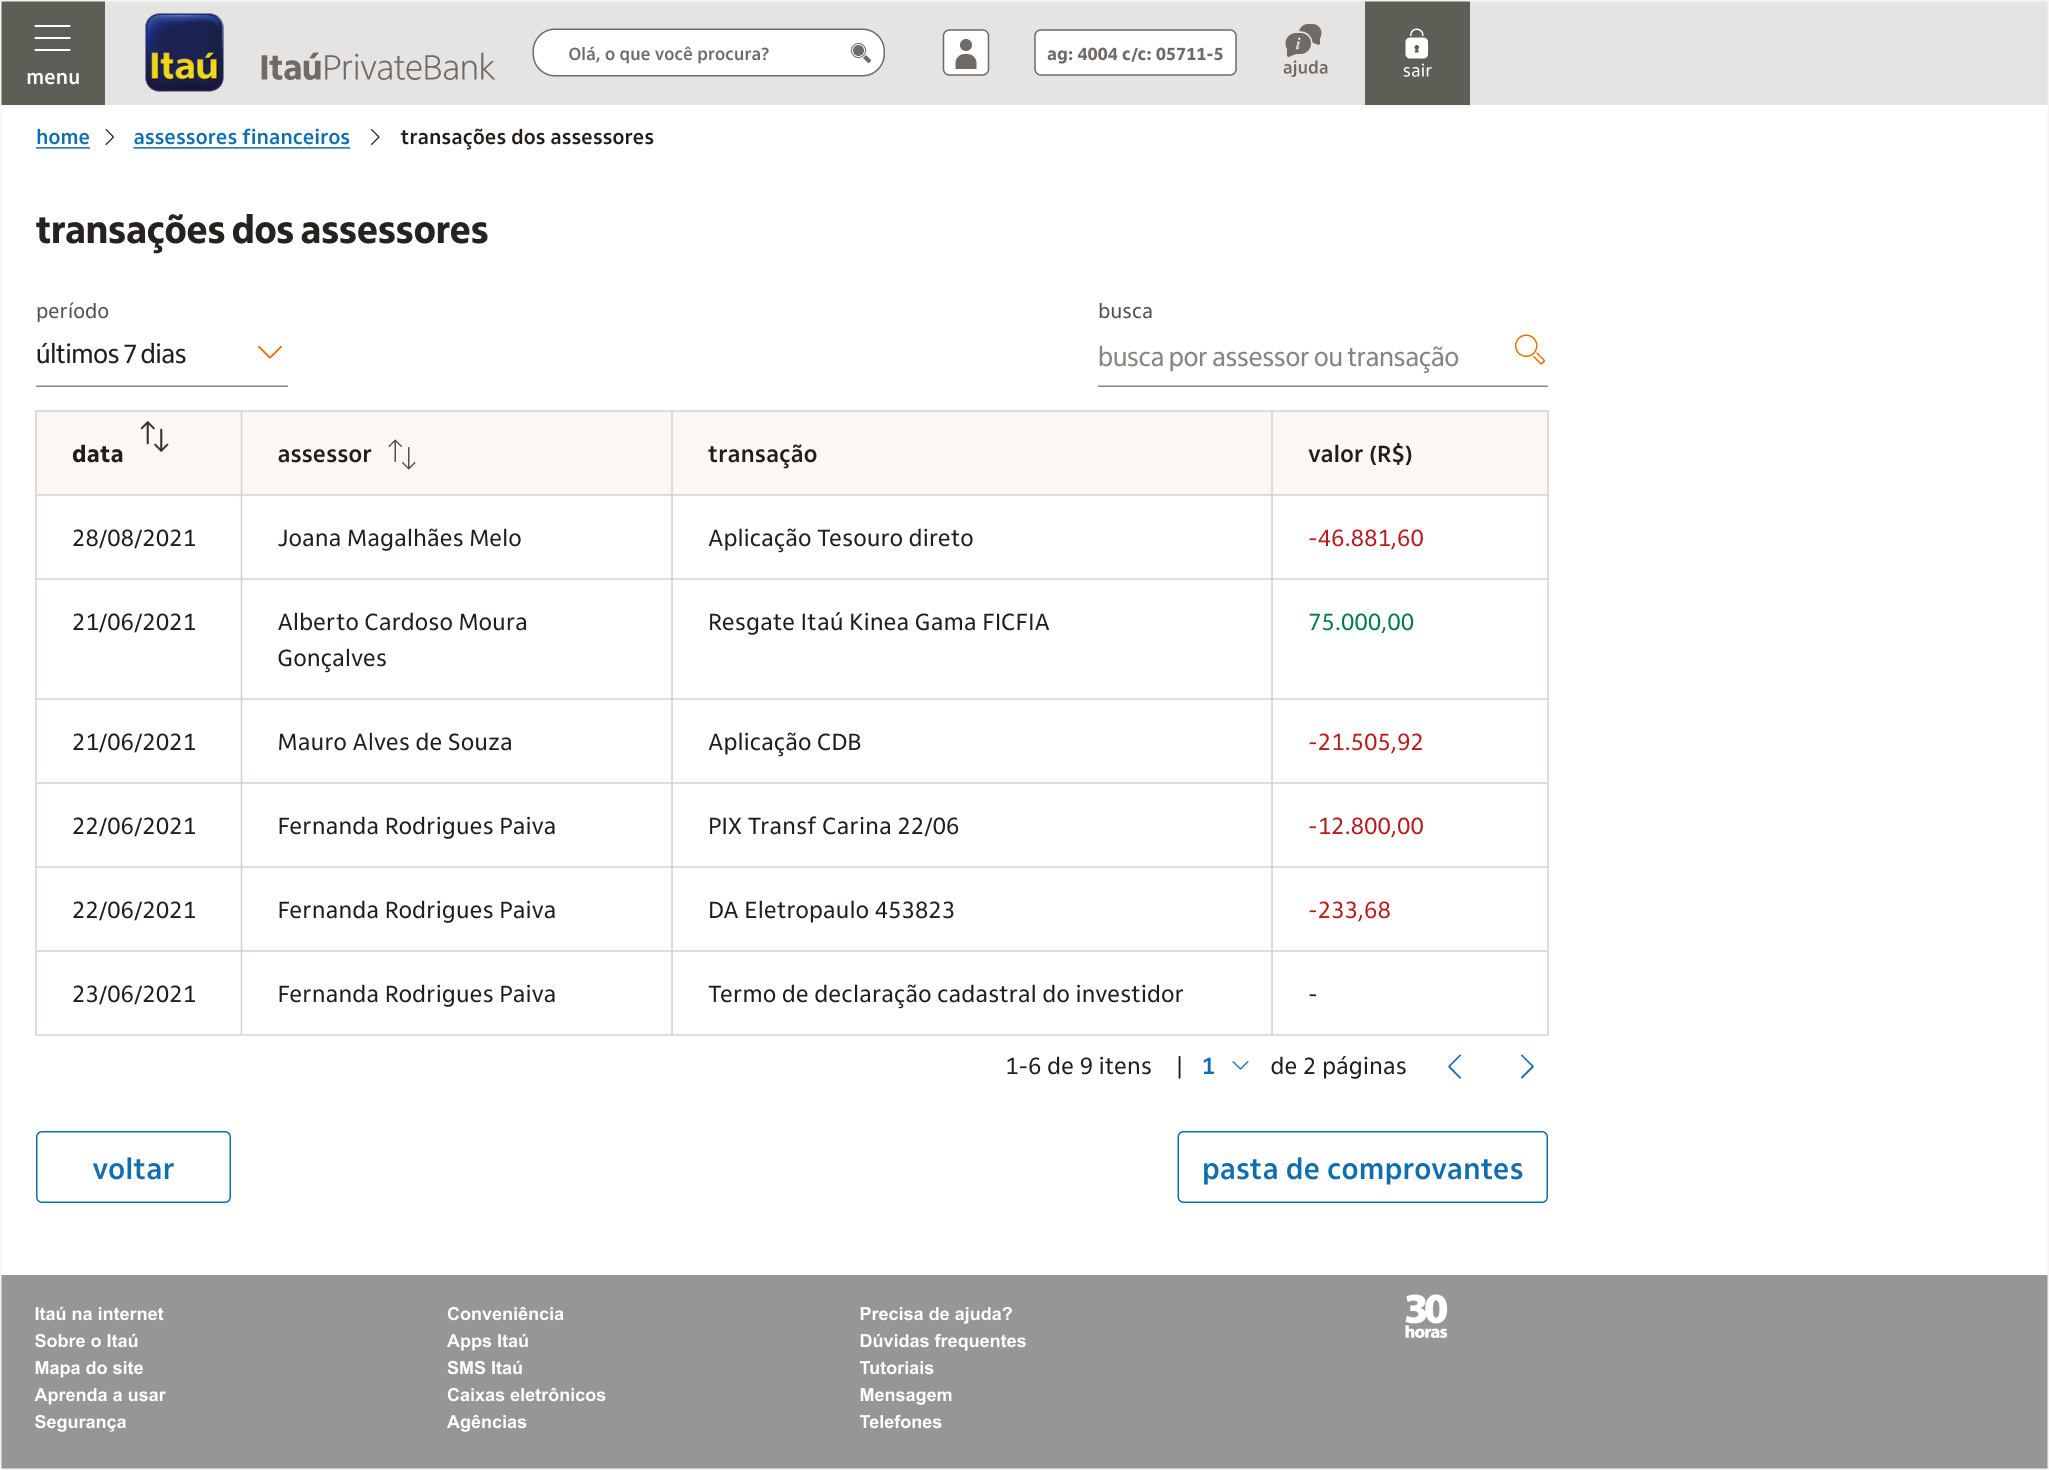This screenshot has height=1470, width=2049.
Task: Select Joana Magalhães Melo row
Action: coord(792,538)
